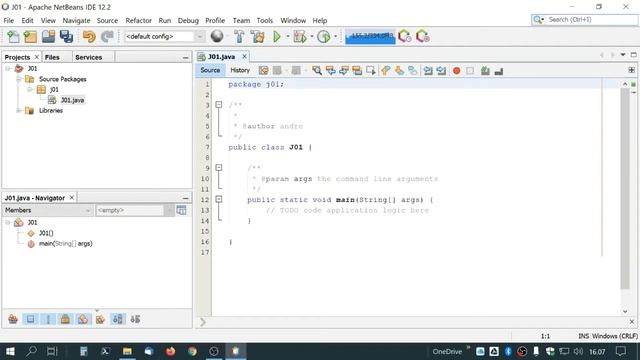Viewport: 640px width, 360px height.
Task: Click the Undo toolbar icon
Action: click(x=89, y=37)
